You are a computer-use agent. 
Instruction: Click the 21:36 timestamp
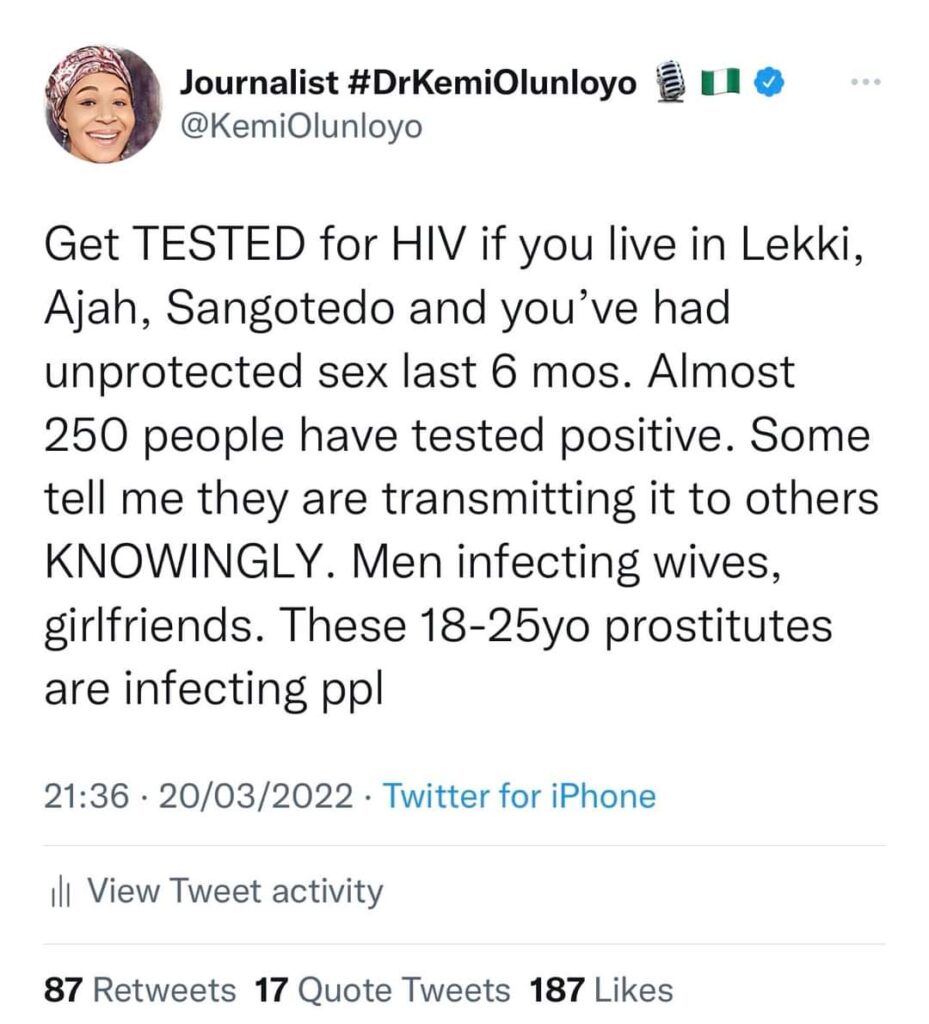86,796
